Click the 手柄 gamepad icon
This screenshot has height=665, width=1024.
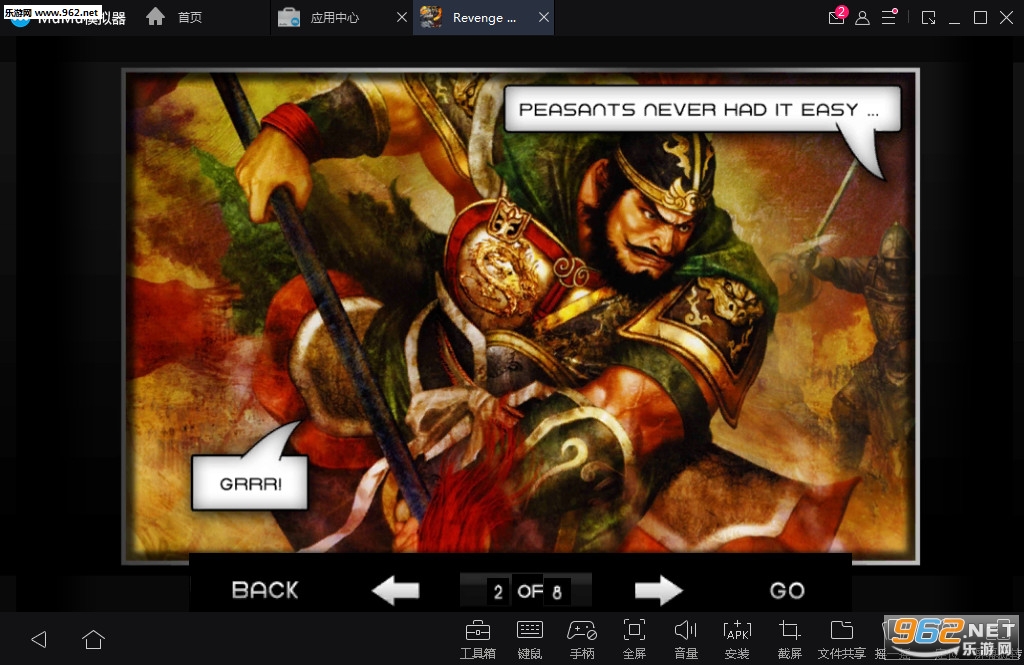[582, 638]
